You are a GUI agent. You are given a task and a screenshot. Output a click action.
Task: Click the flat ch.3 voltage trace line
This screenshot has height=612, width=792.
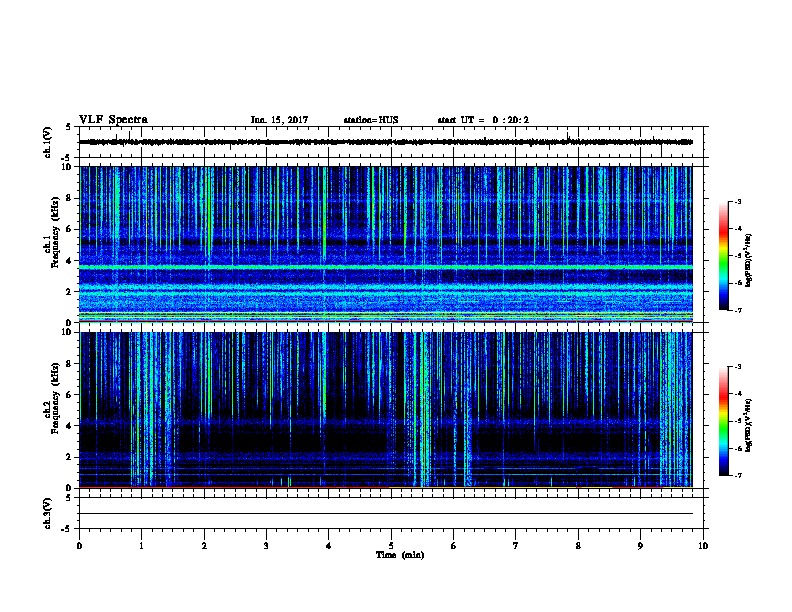386,514
